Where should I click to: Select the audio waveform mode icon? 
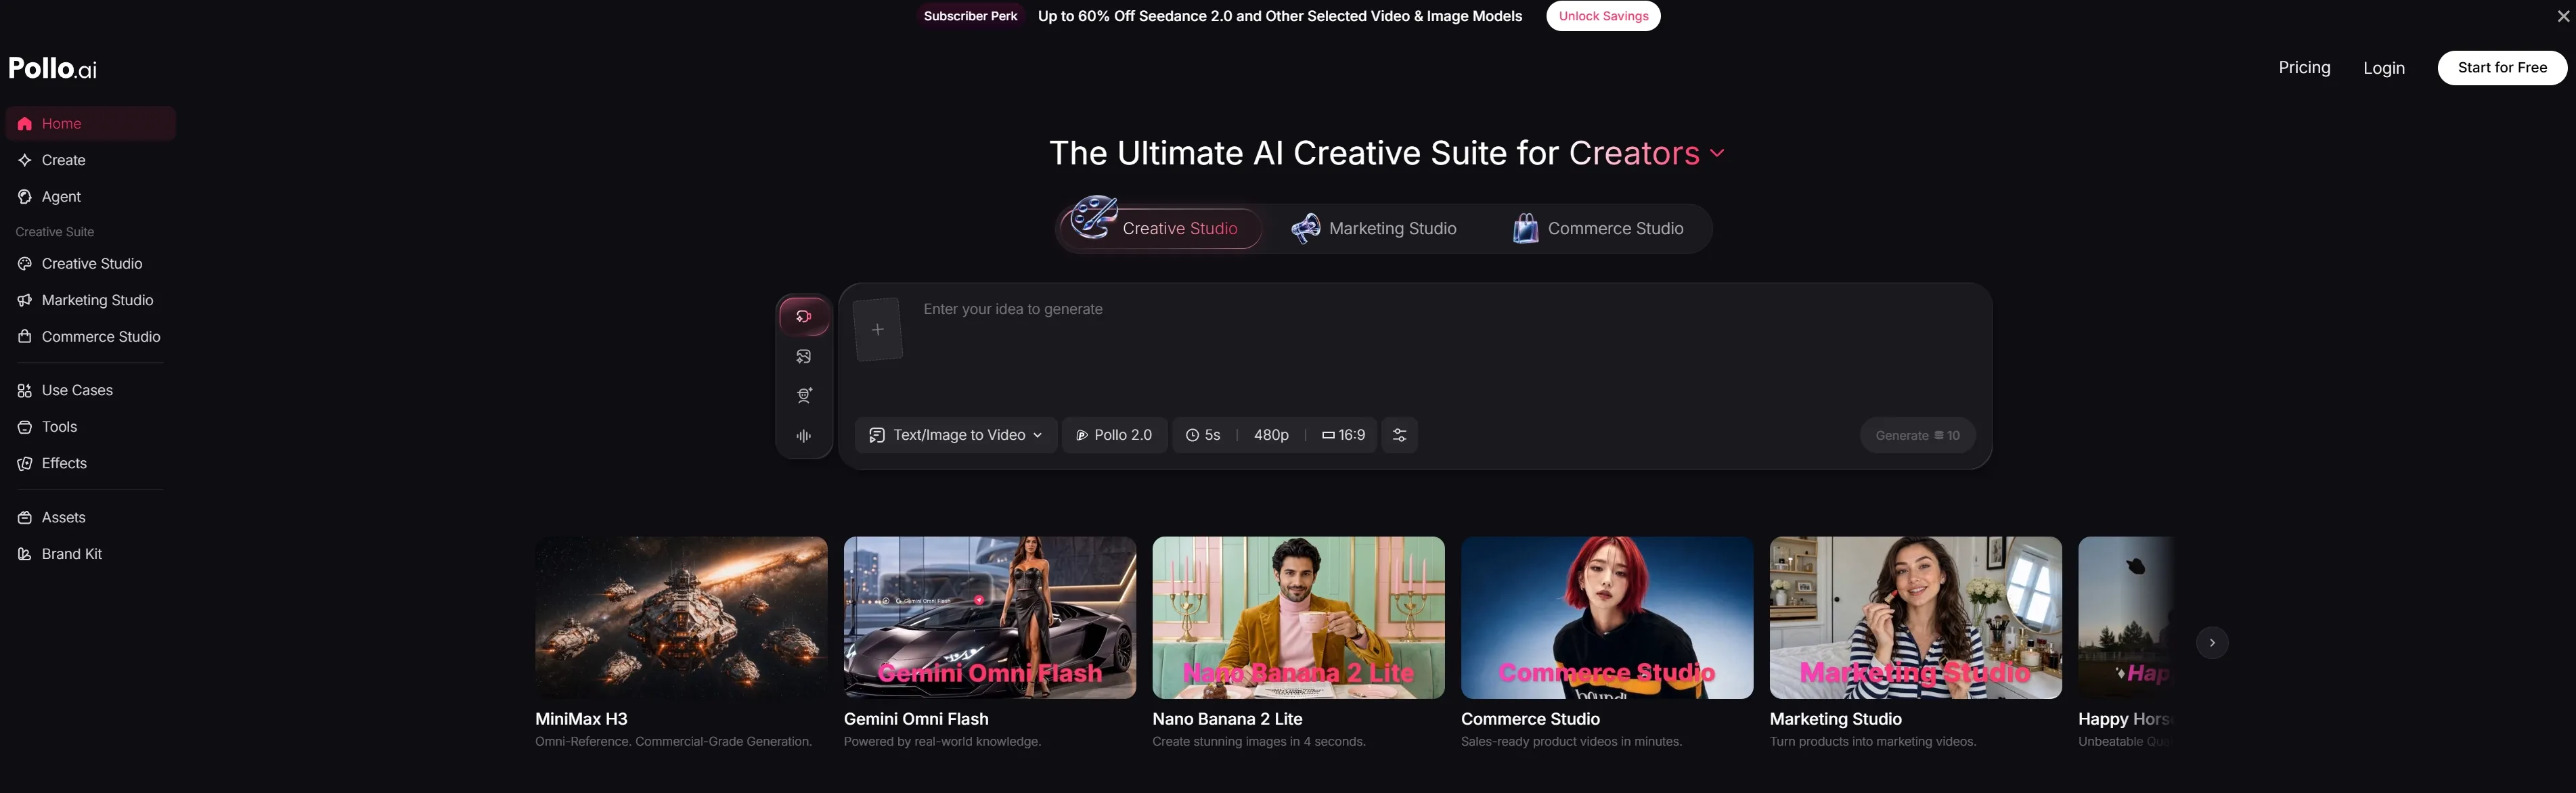804,436
